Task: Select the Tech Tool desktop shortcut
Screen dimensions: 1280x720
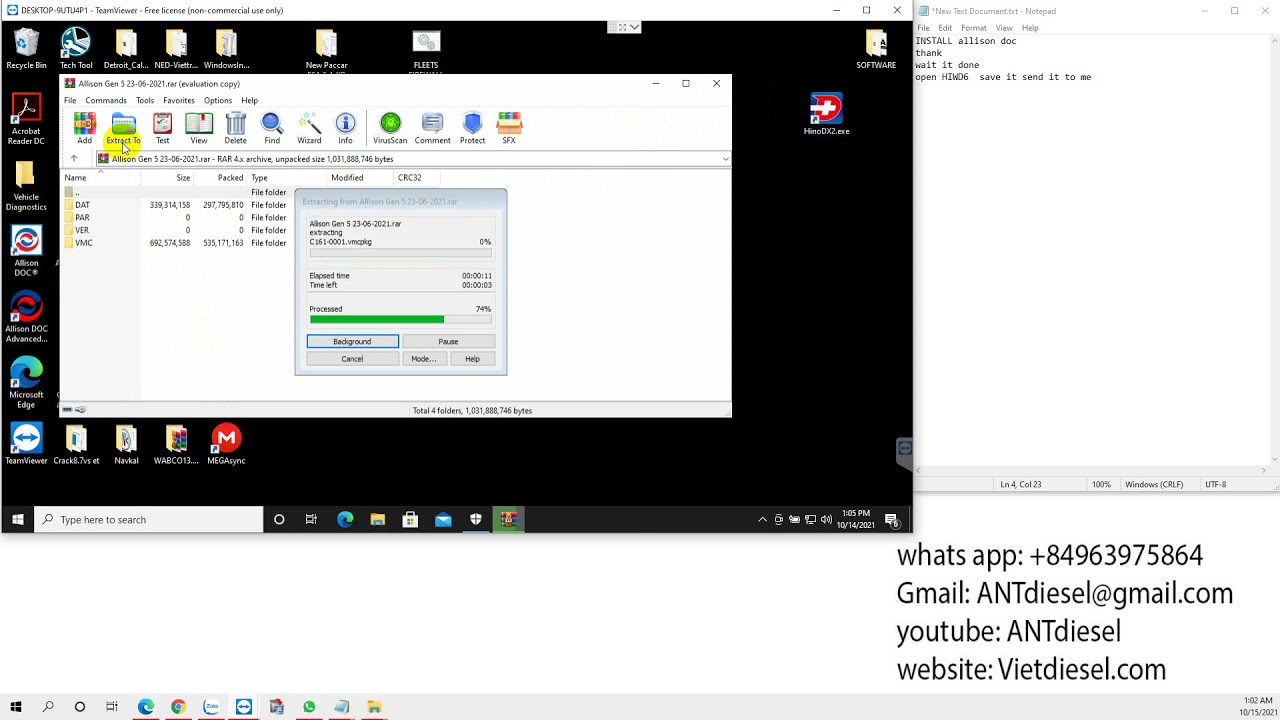Action: [x=76, y=48]
